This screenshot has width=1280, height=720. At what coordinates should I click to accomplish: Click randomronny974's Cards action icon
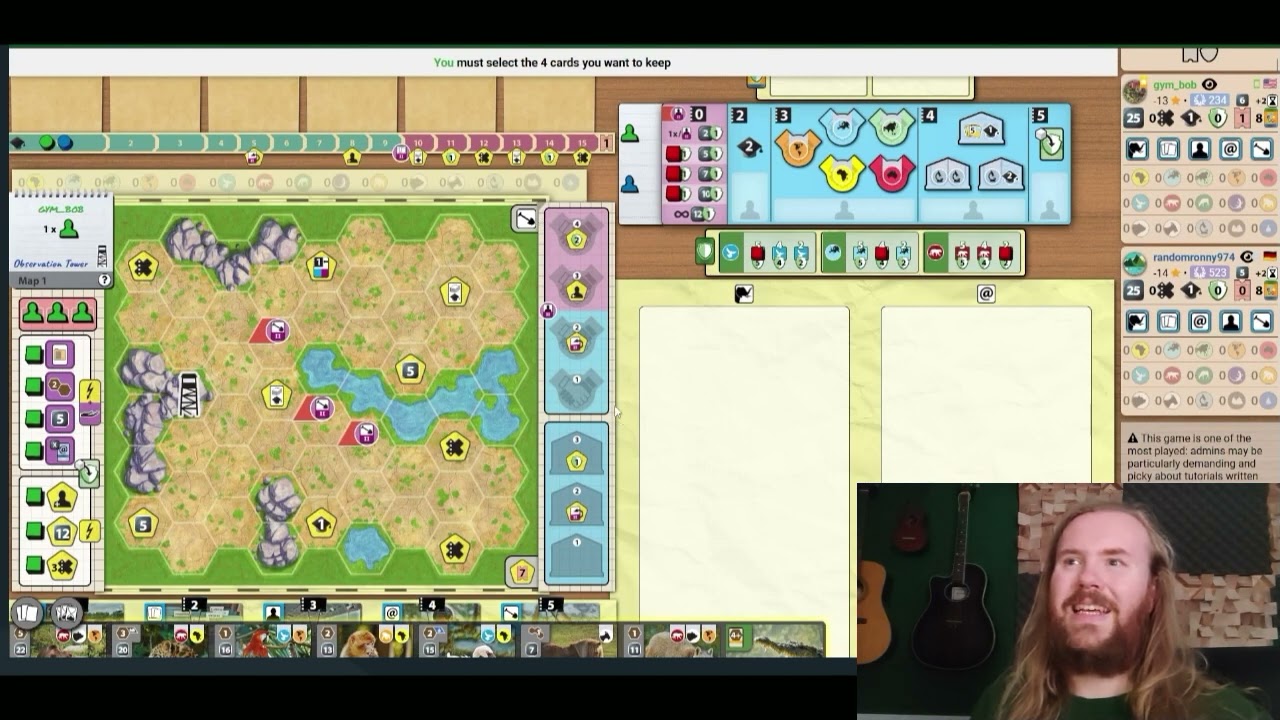[1169, 322]
